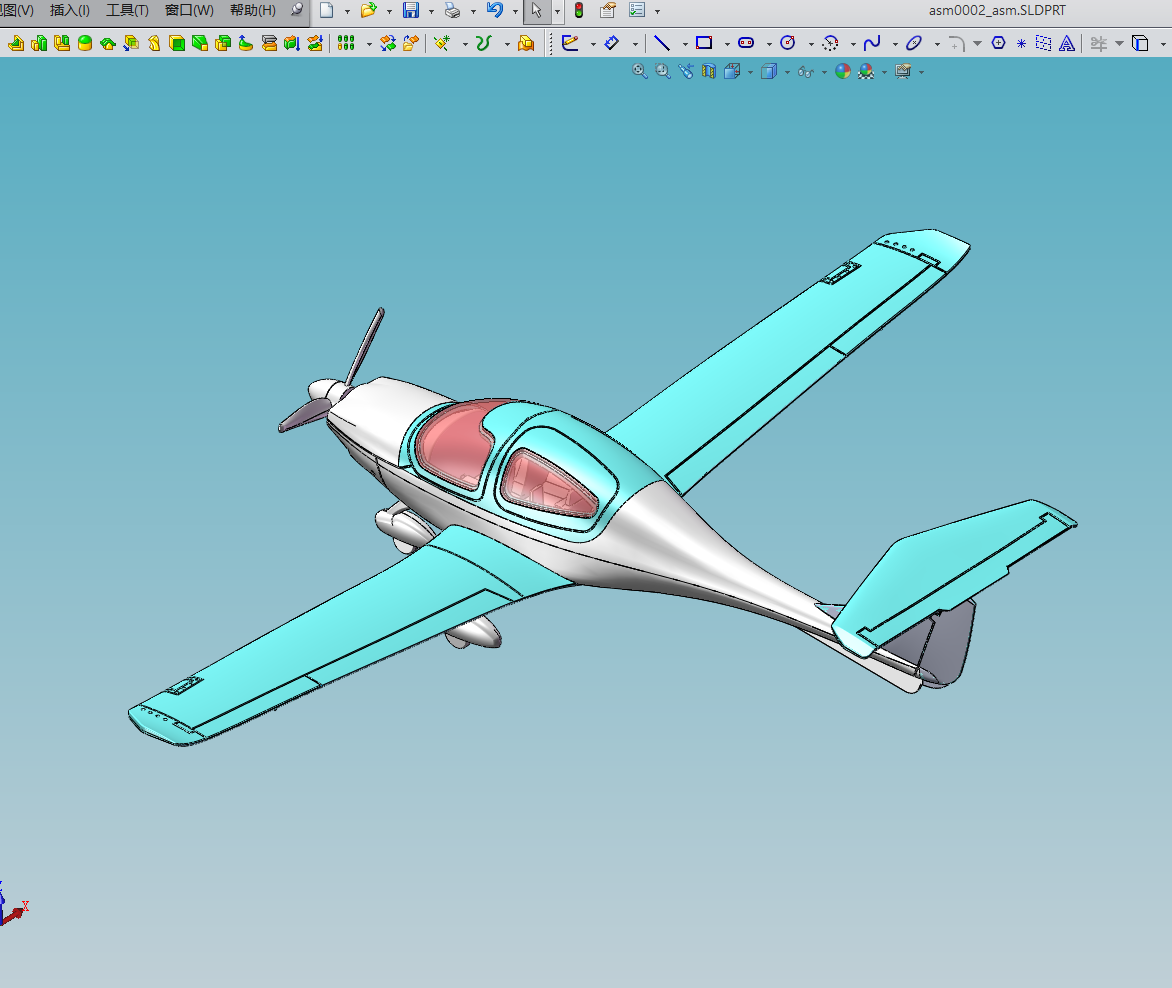
Task: Select the Circle sketch tool
Action: click(788, 43)
